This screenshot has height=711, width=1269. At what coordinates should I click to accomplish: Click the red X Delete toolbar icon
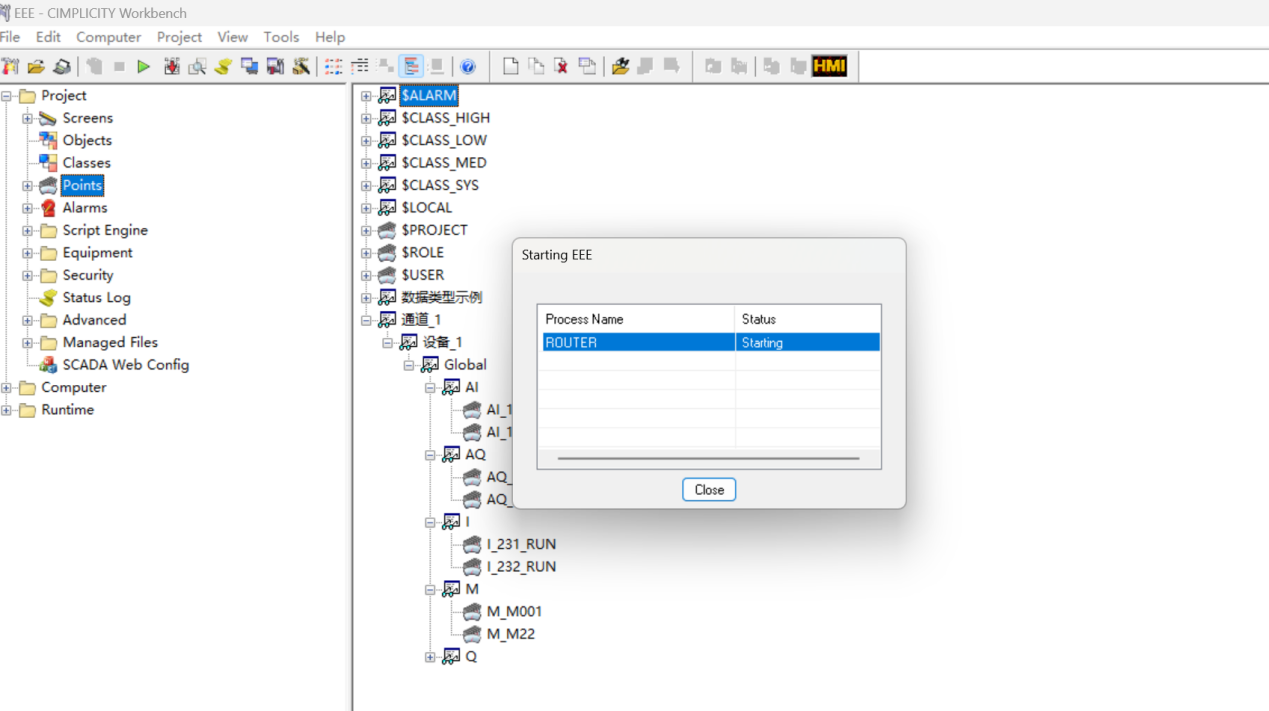point(562,67)
